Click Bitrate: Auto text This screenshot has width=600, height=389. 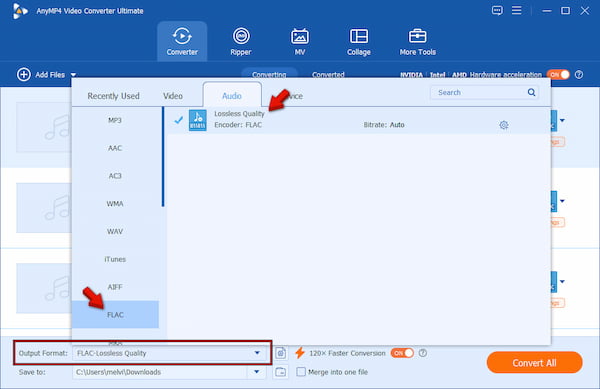pos(384,125)
